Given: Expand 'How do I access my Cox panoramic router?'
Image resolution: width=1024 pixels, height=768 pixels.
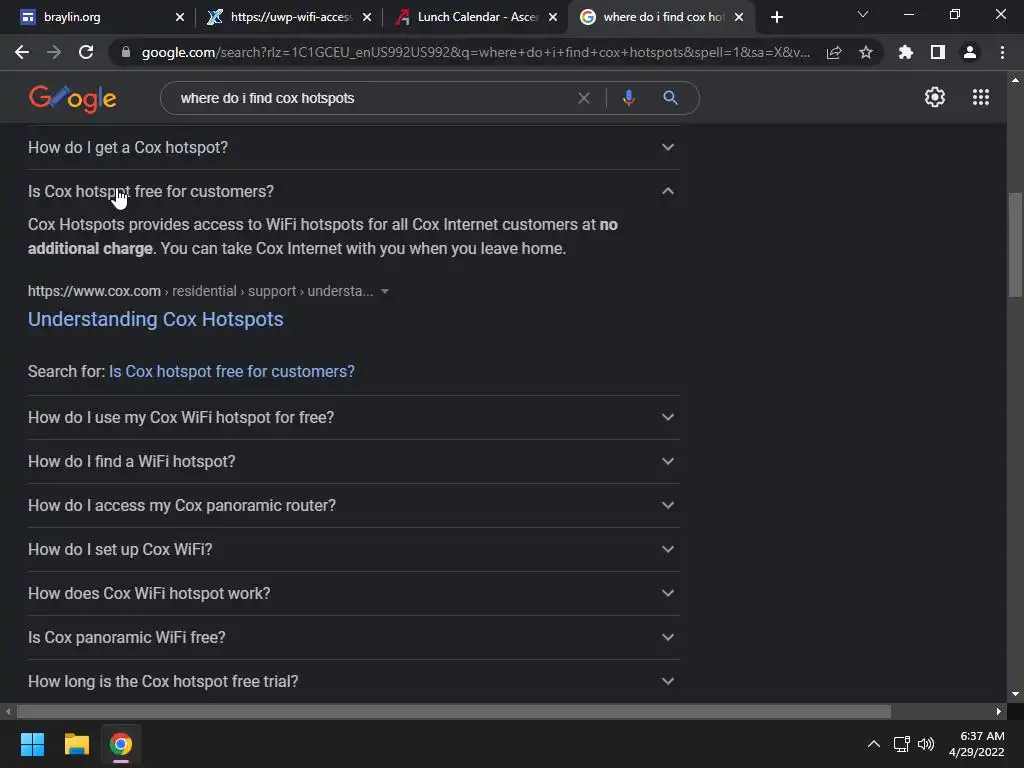Looking at the screenshot, I should [353, 505].
